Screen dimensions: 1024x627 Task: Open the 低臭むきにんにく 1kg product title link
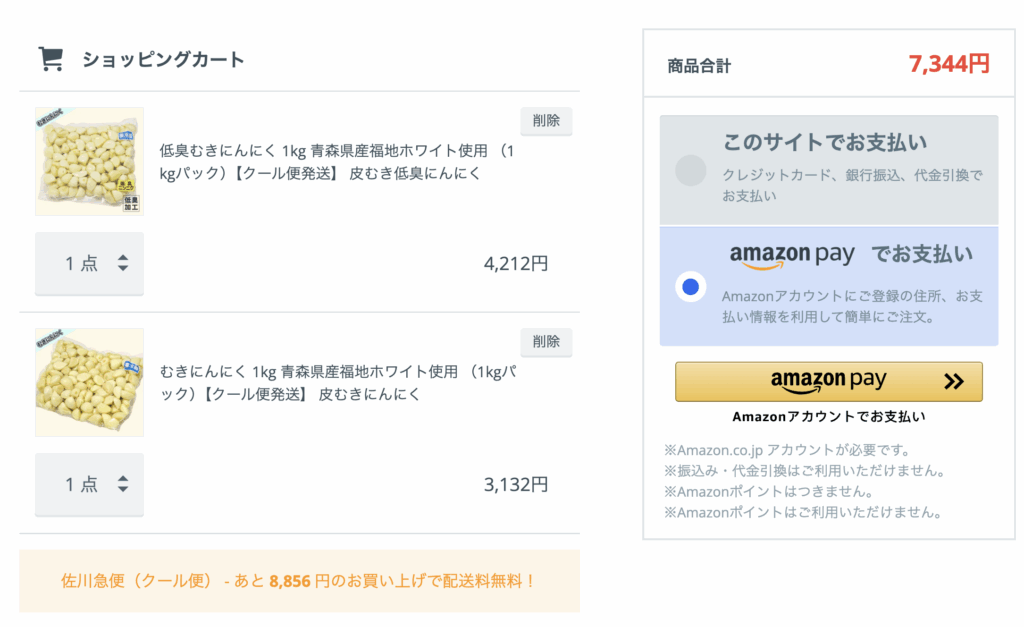337,162
